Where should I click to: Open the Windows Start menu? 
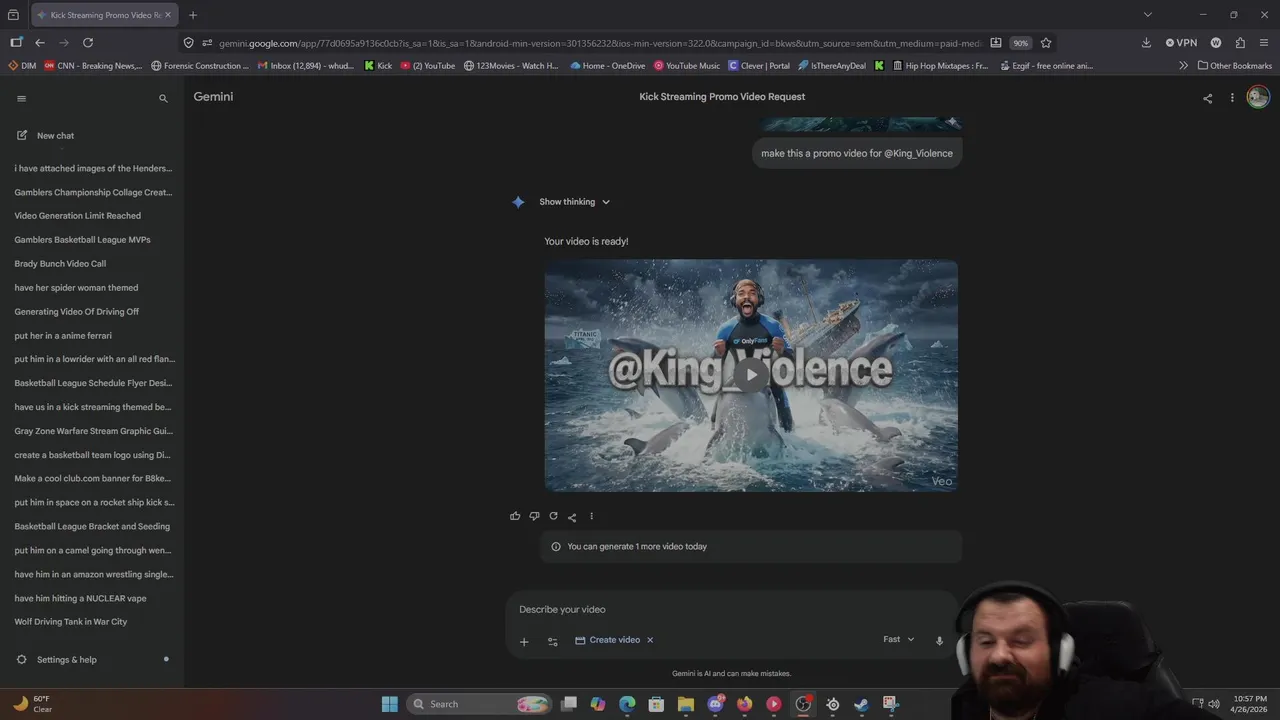tap(390, 704)
